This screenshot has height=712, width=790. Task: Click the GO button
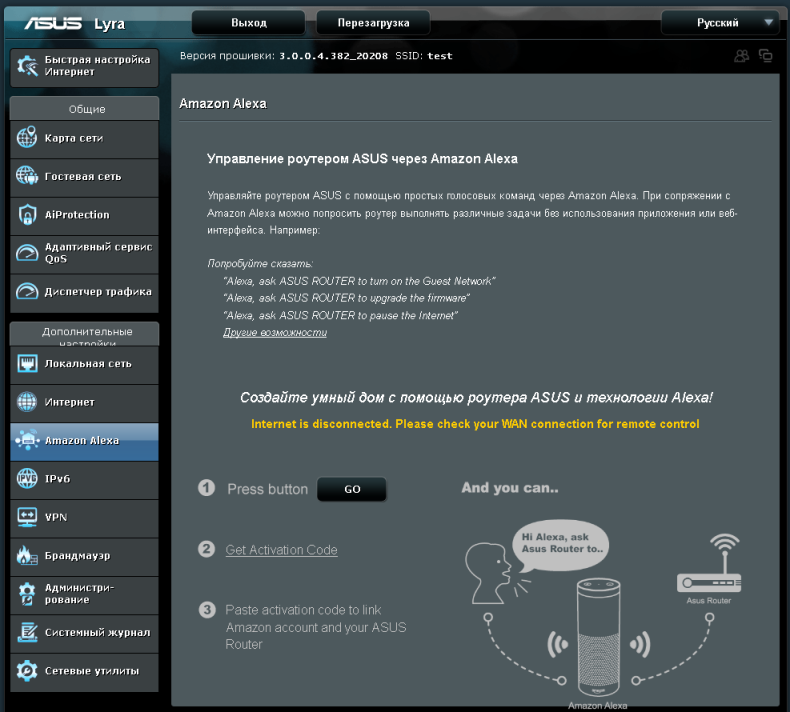point(352,489)
